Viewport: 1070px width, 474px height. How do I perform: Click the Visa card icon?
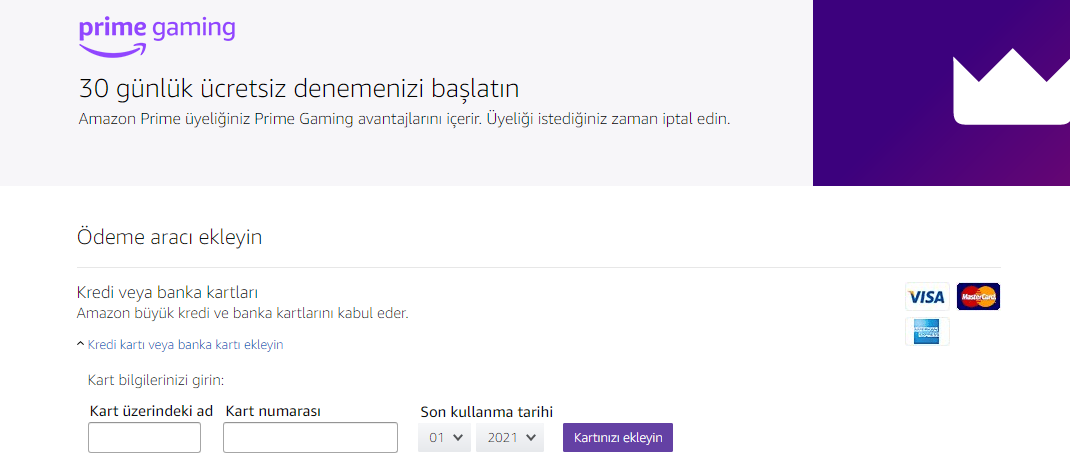point(927,297)
